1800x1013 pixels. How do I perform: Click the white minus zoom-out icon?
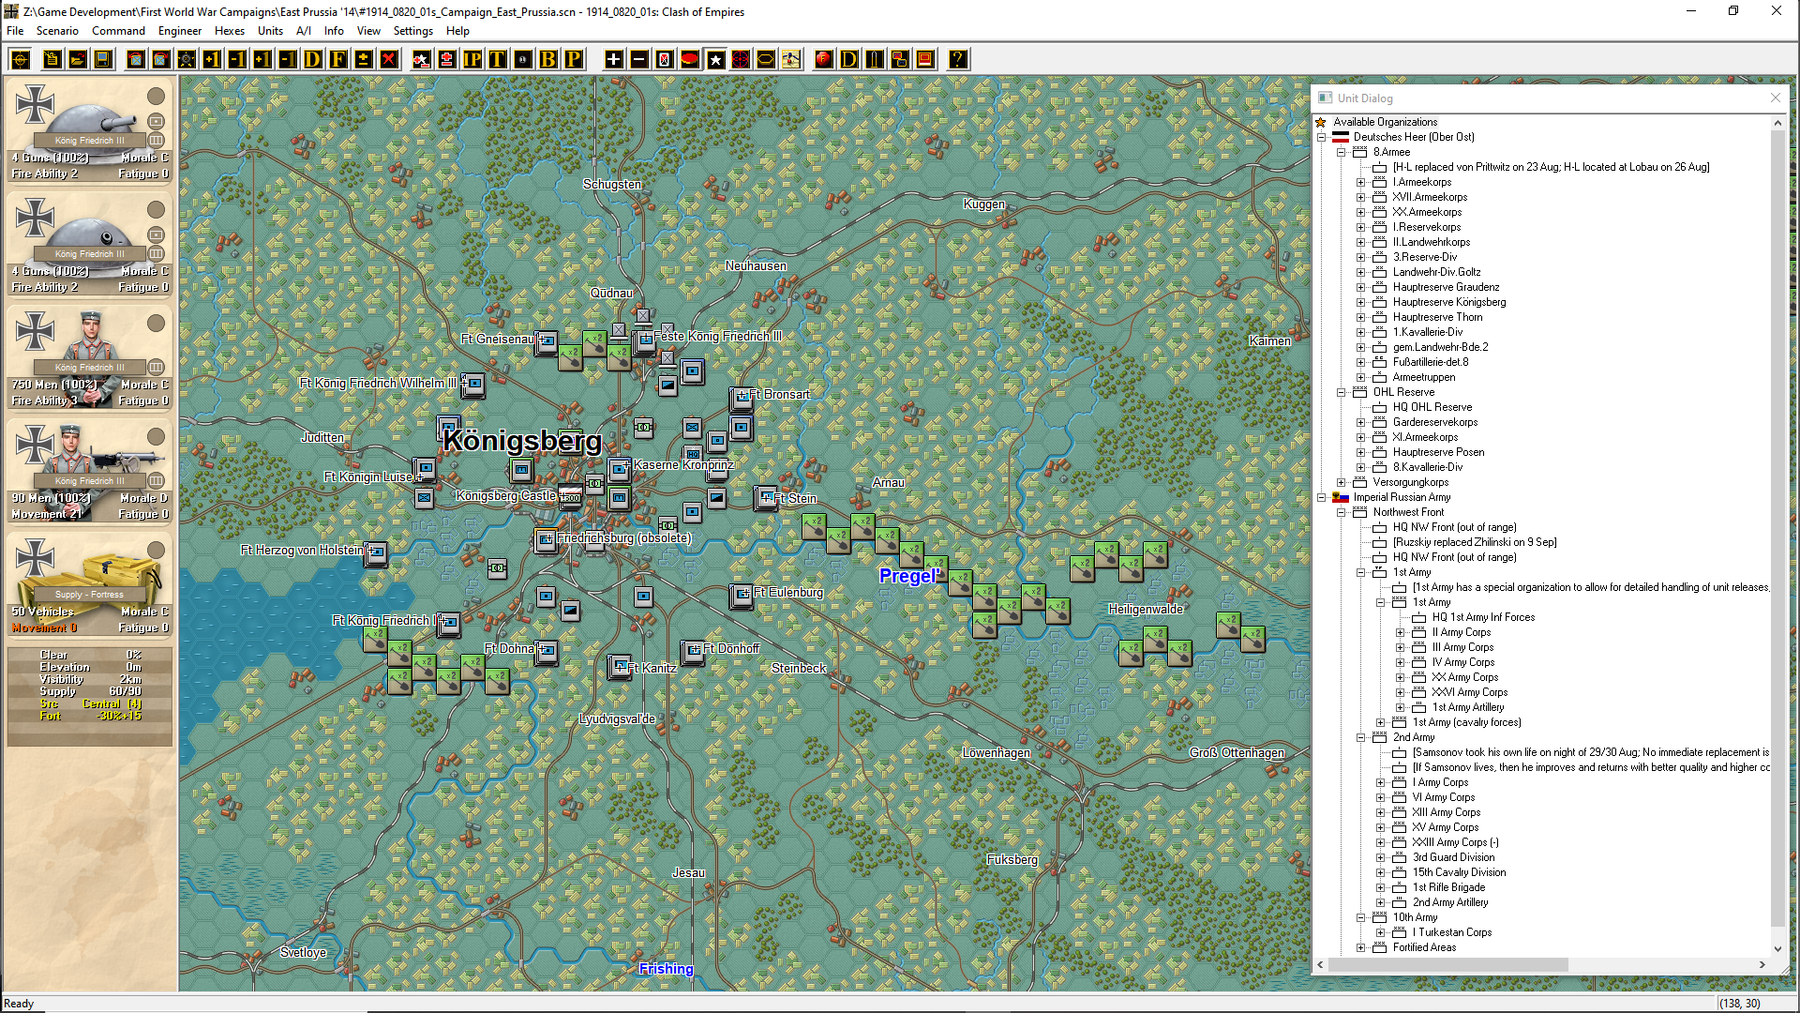click(639, 59)
